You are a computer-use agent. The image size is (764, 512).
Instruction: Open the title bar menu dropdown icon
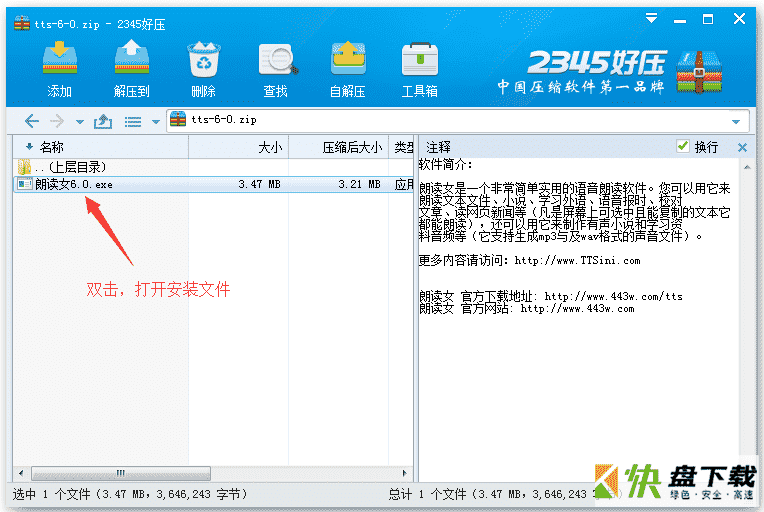tap(651, 19)
